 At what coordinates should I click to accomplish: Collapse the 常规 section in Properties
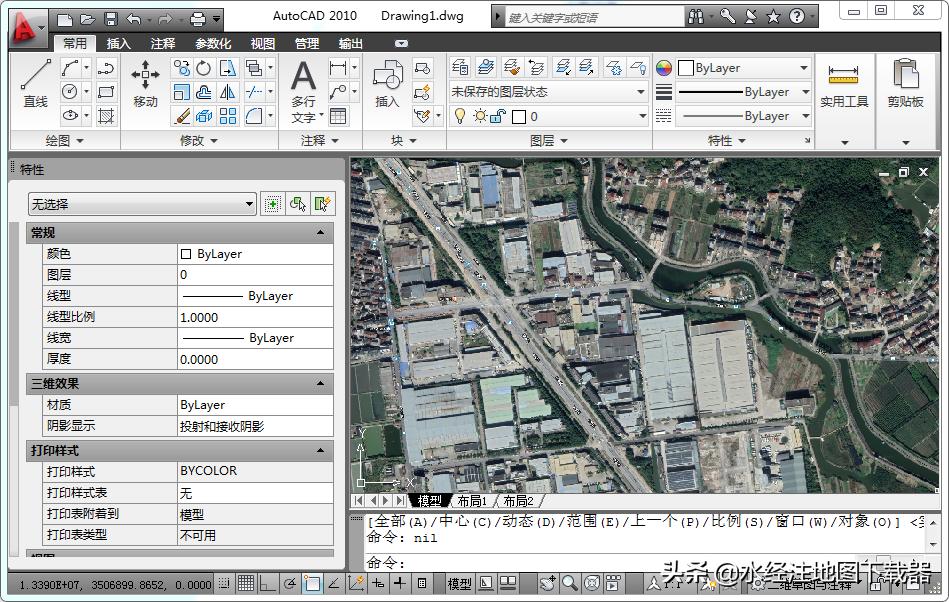click(320, 233)
